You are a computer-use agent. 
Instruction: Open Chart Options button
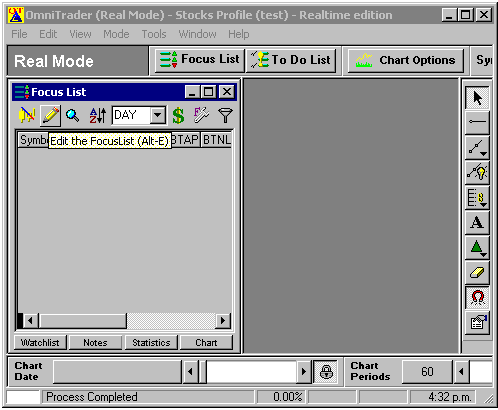[x=406, y=60]
